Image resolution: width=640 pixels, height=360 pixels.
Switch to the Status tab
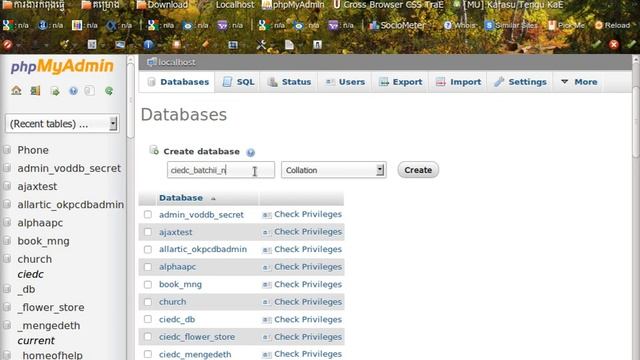(289, 82)
